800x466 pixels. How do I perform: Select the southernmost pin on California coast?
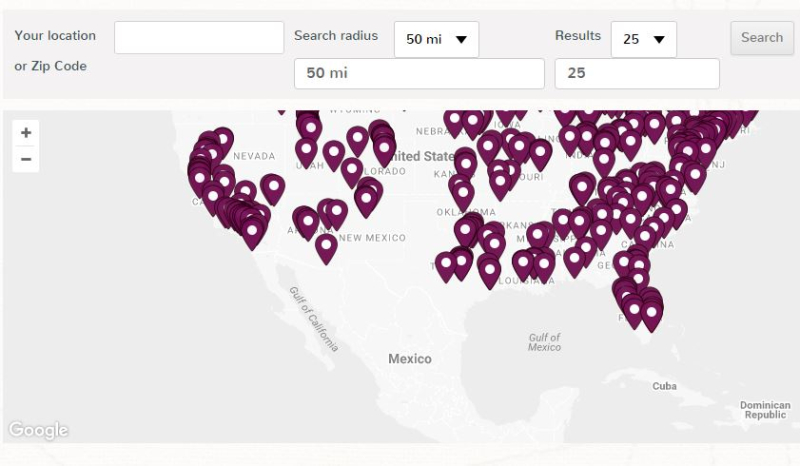(x=252, y=234)
